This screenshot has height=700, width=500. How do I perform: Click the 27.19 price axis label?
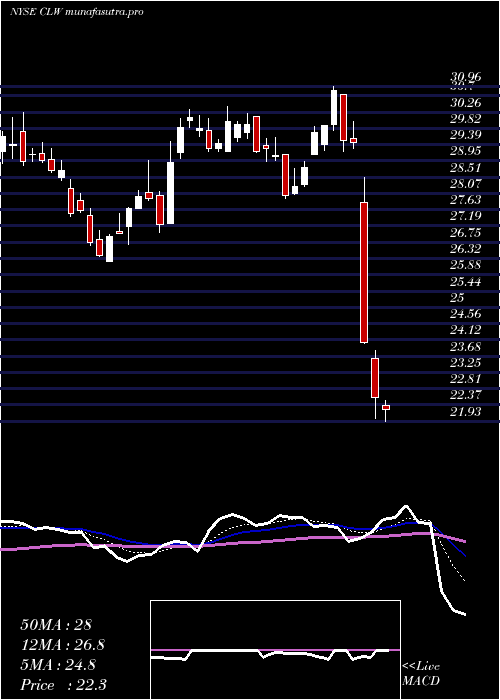pos(466,217)
